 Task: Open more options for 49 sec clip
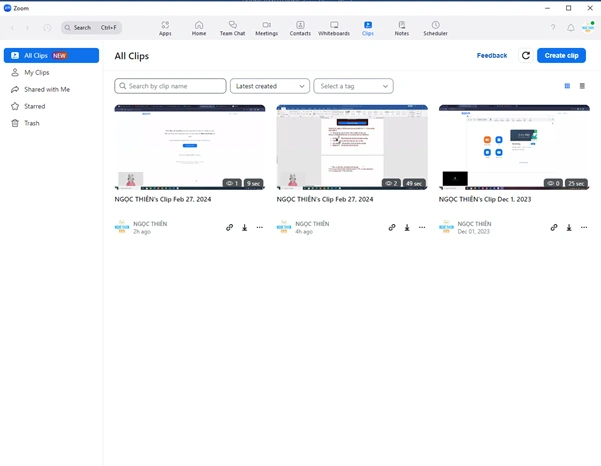tap(422, 227)
